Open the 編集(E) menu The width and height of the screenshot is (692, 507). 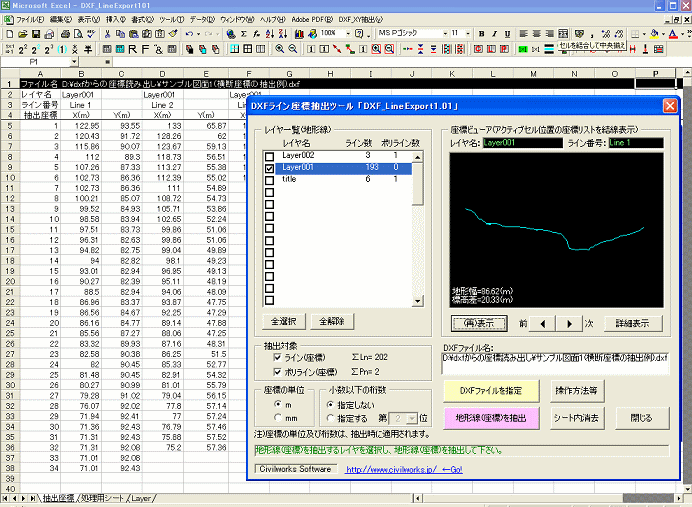coord(60,20)
